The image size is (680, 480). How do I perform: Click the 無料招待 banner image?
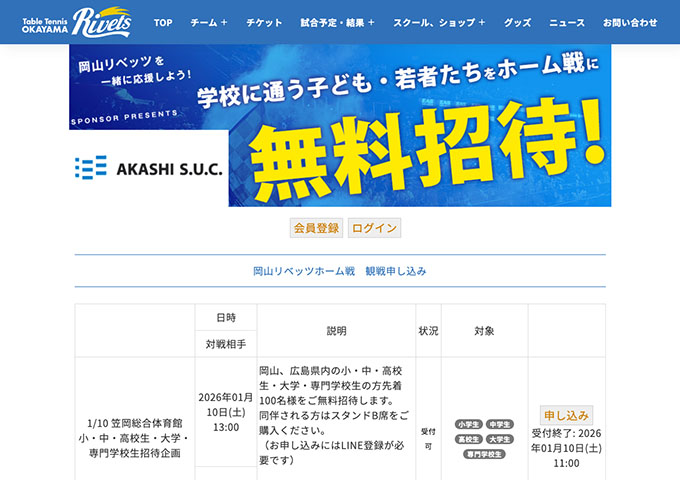pyautogui.click(x=340, y=125)
